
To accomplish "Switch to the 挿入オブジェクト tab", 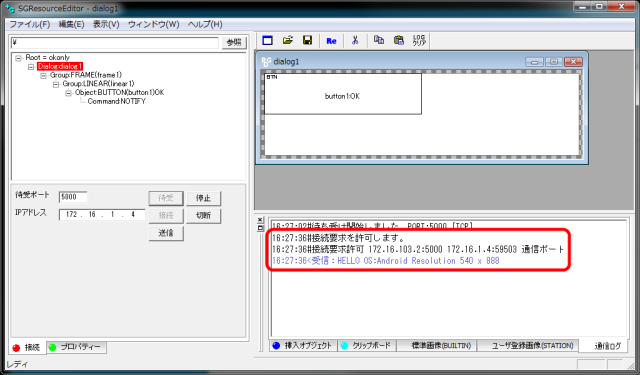I will pos(303,346).
